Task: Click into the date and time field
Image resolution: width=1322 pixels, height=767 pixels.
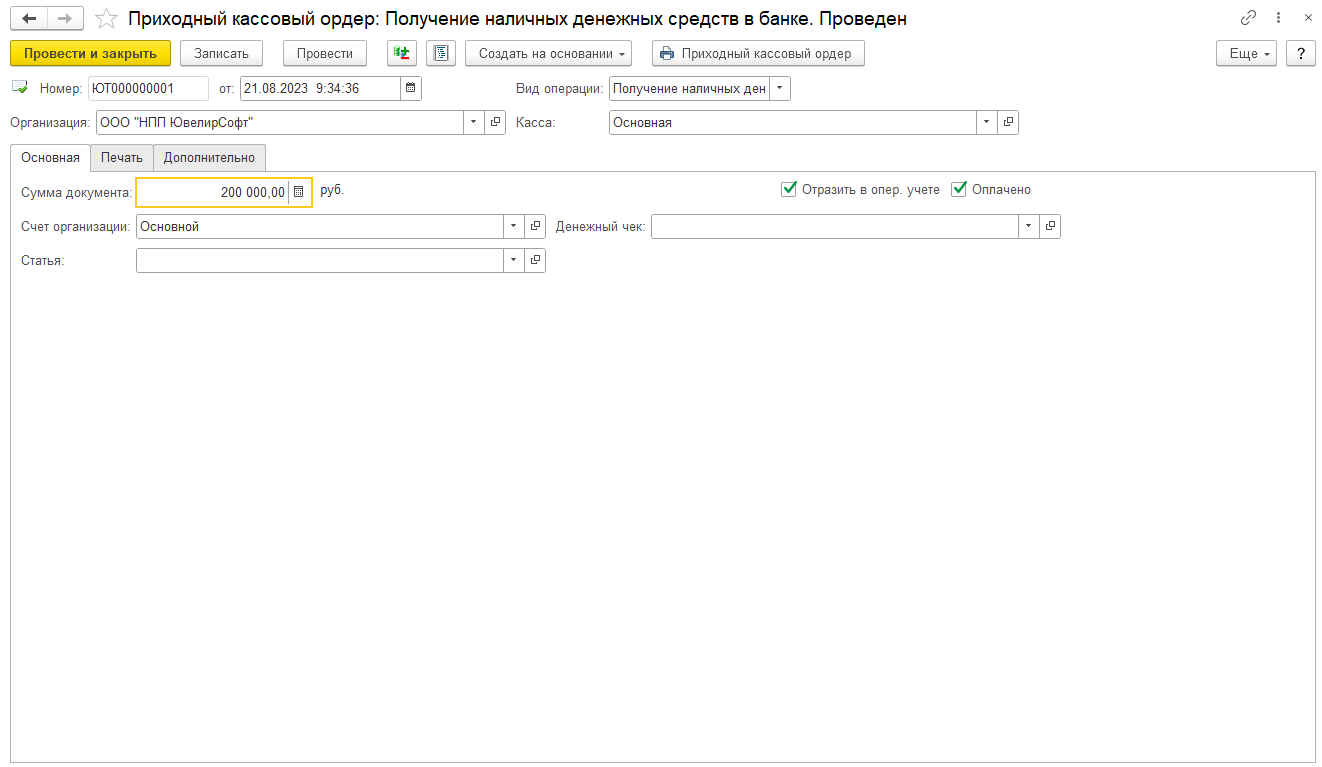Action: (x=321, y=88)
